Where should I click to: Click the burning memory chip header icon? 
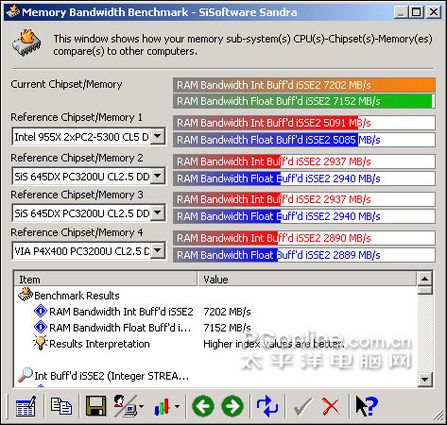(x=27, y=43)
